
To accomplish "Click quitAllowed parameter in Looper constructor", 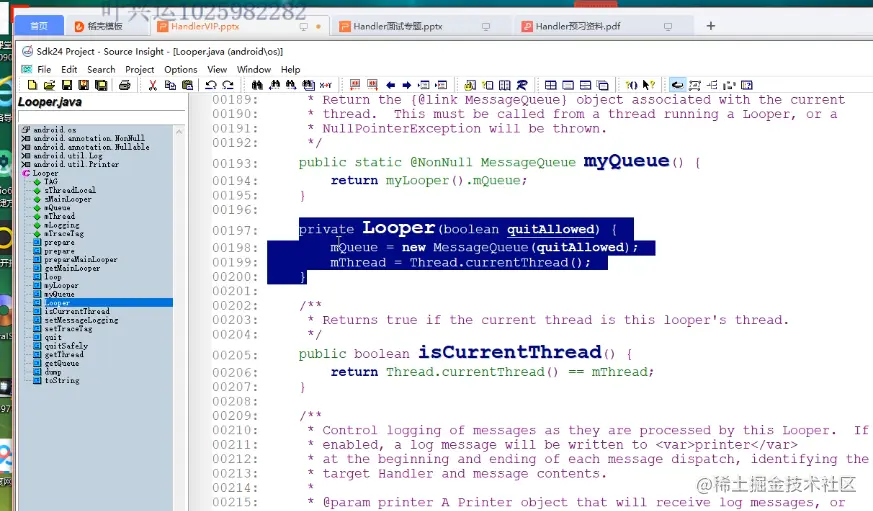I will tap(550, 229).
